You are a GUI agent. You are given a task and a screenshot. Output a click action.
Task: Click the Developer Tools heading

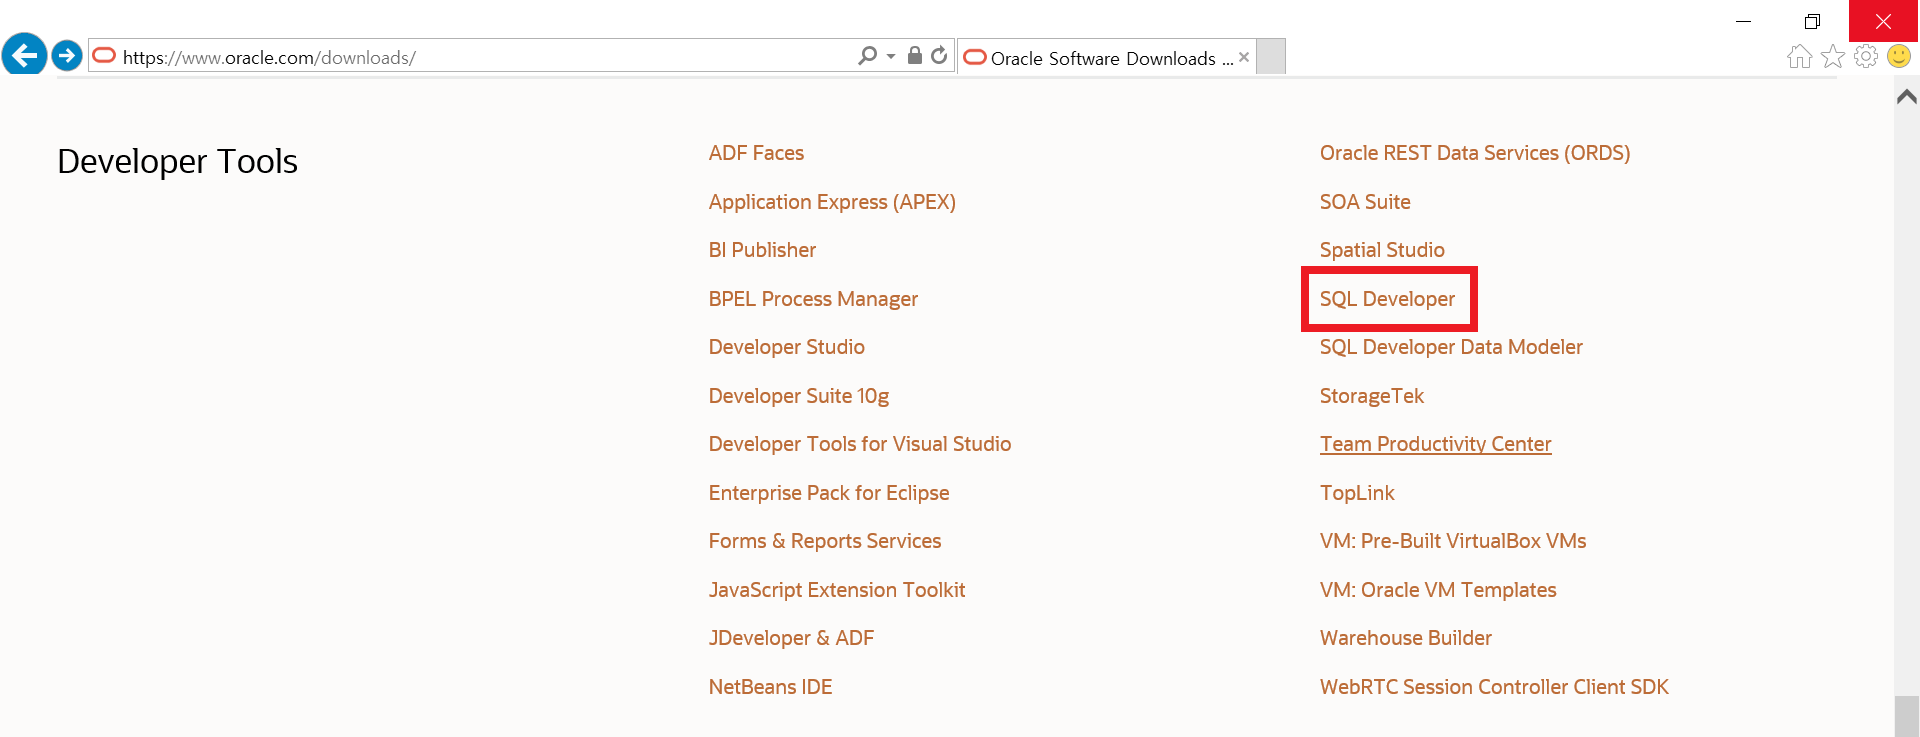(x=177, y=162)
